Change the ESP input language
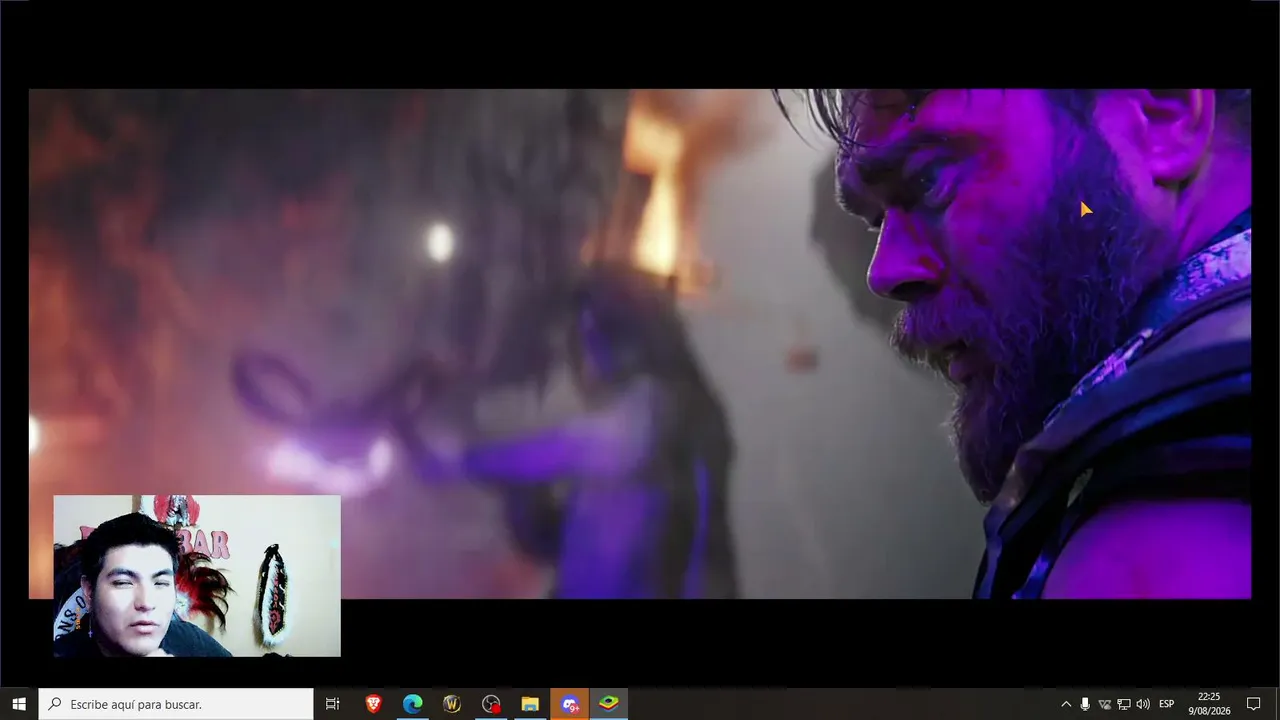The width and height of the screenshot is (1280, 720). pyautogui.click(x=1166, y=704)
